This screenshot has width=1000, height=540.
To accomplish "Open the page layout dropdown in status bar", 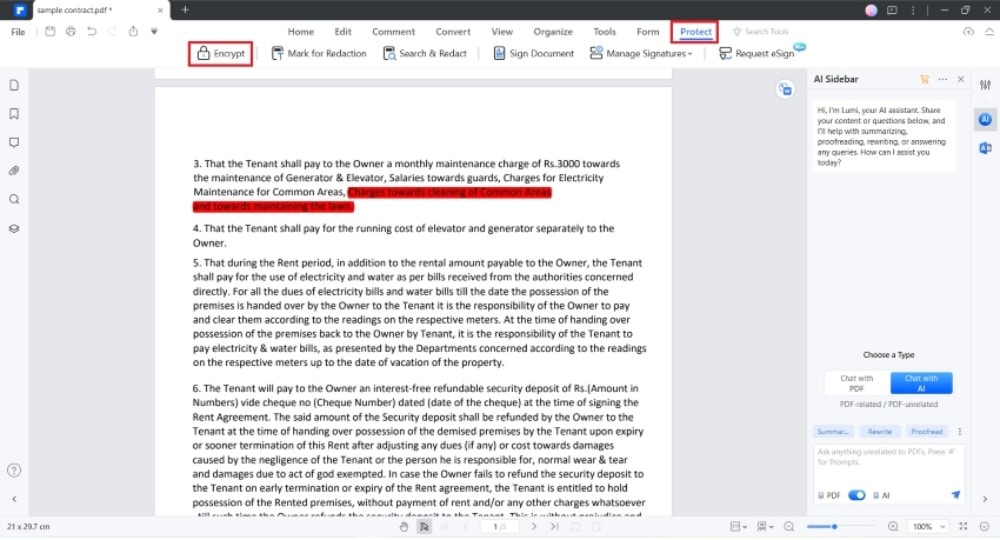I will (x=739, y=527).
